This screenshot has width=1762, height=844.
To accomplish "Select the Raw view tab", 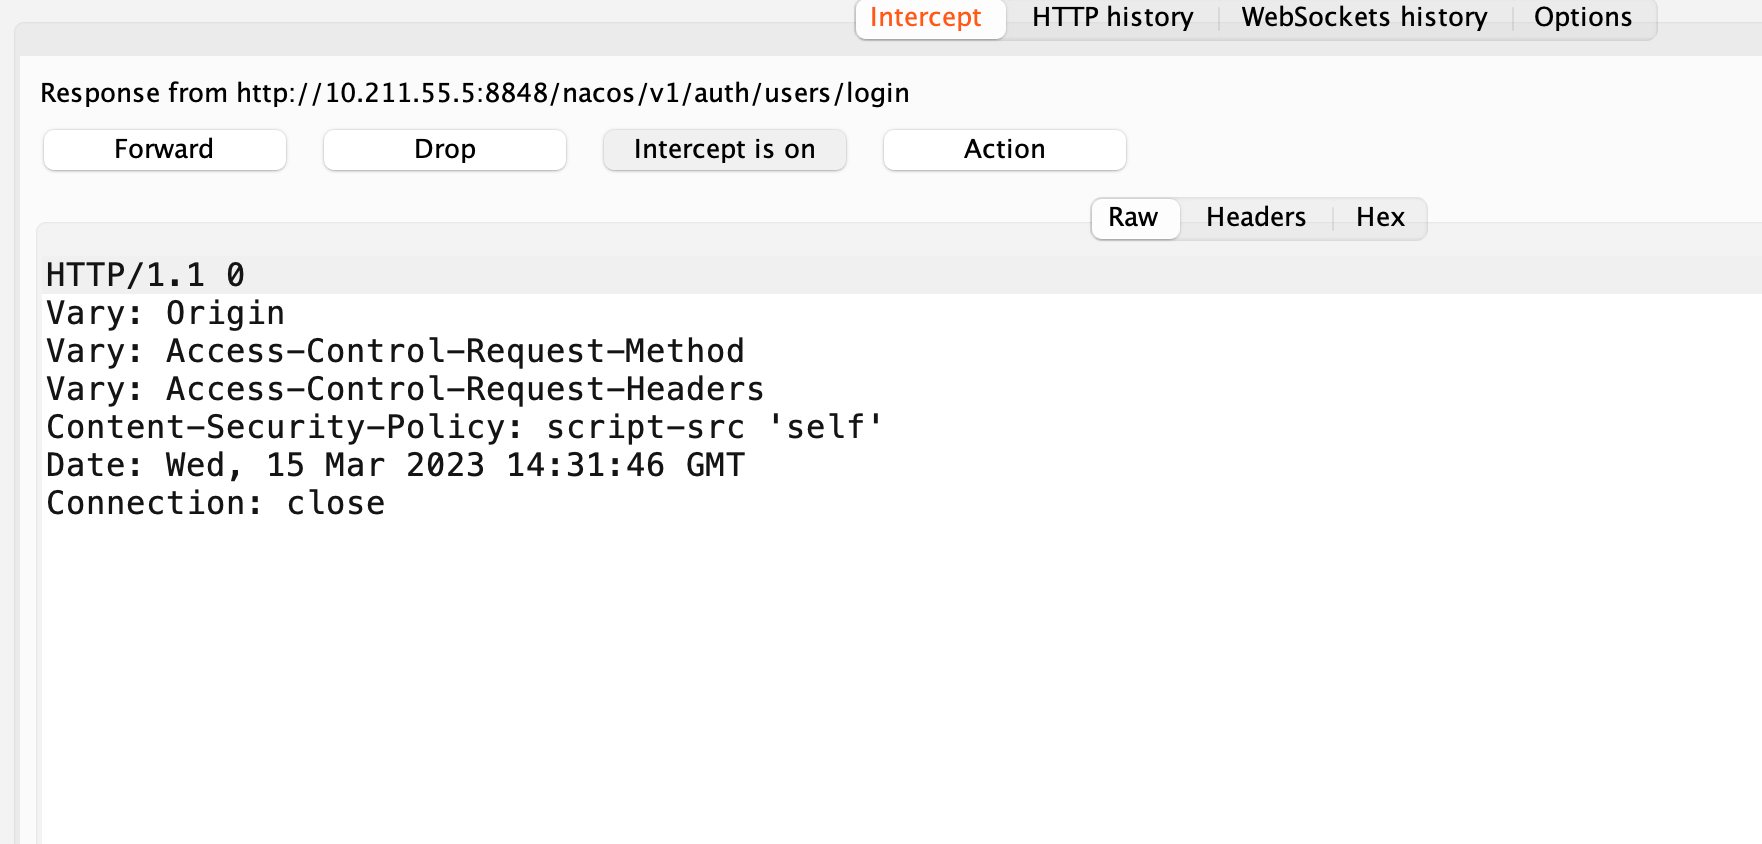I will tap(1135, 218).
